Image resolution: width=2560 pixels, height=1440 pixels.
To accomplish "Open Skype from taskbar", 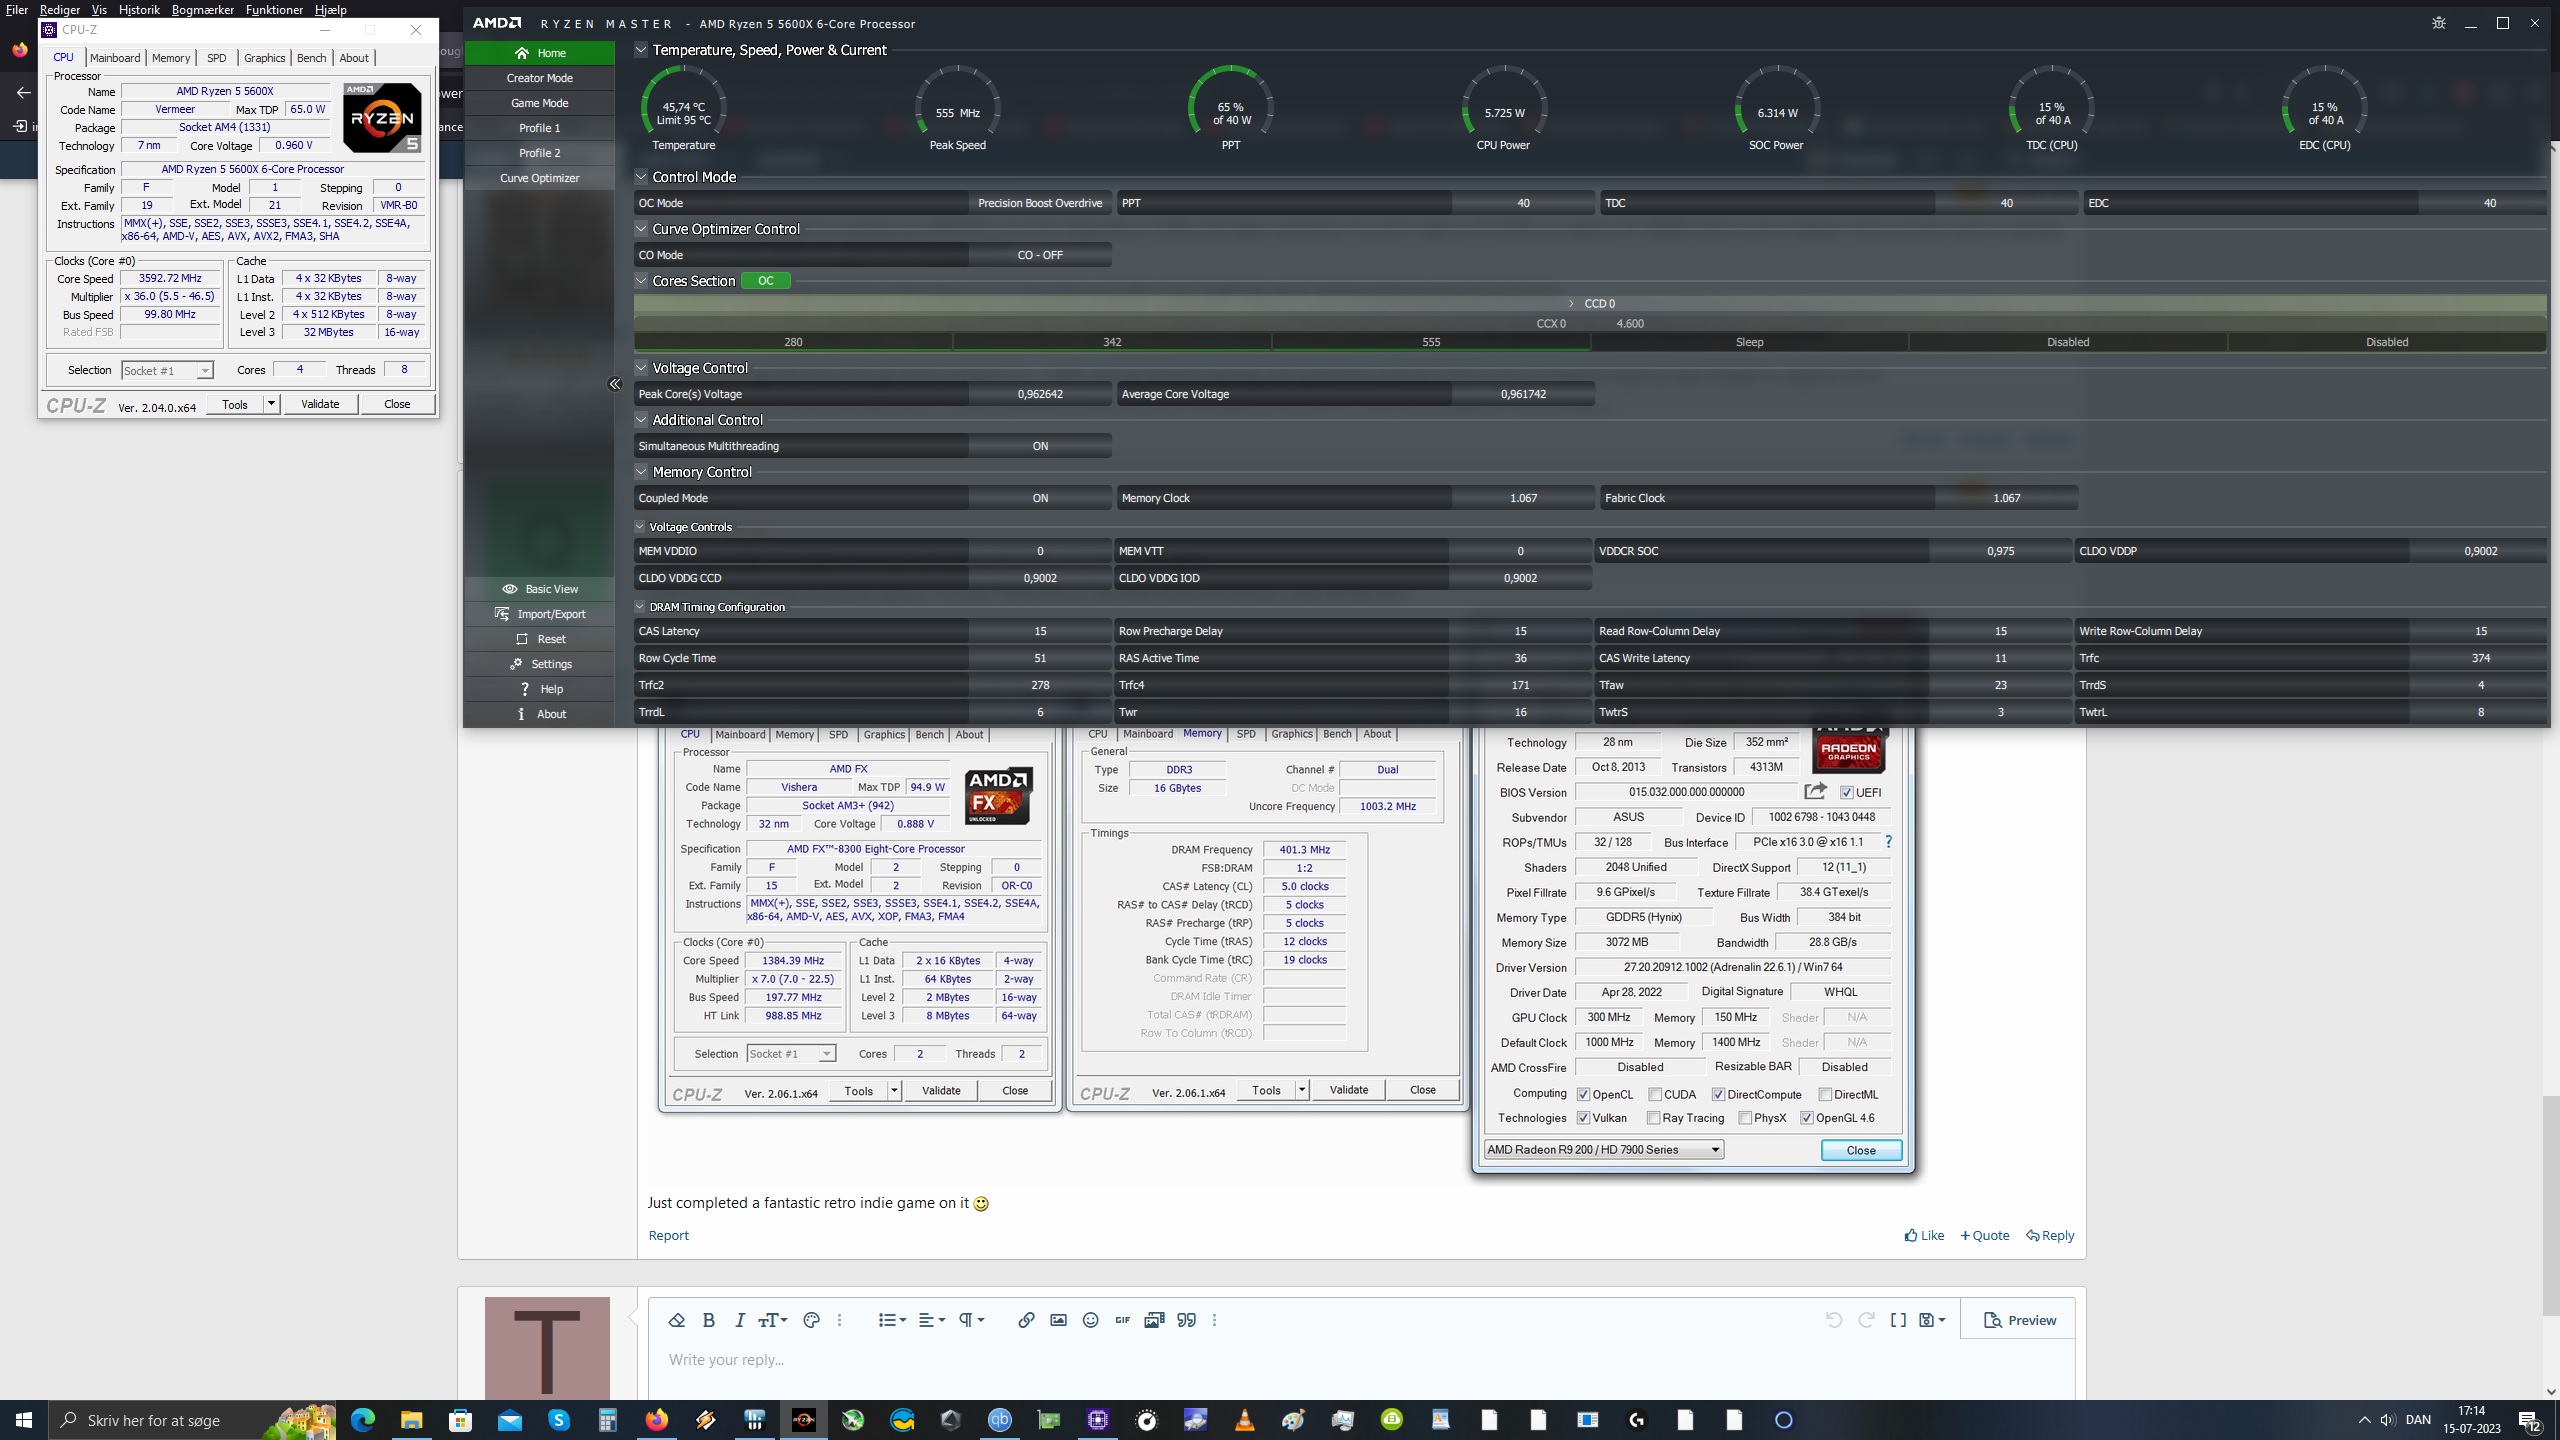I will click(558, 1420).
